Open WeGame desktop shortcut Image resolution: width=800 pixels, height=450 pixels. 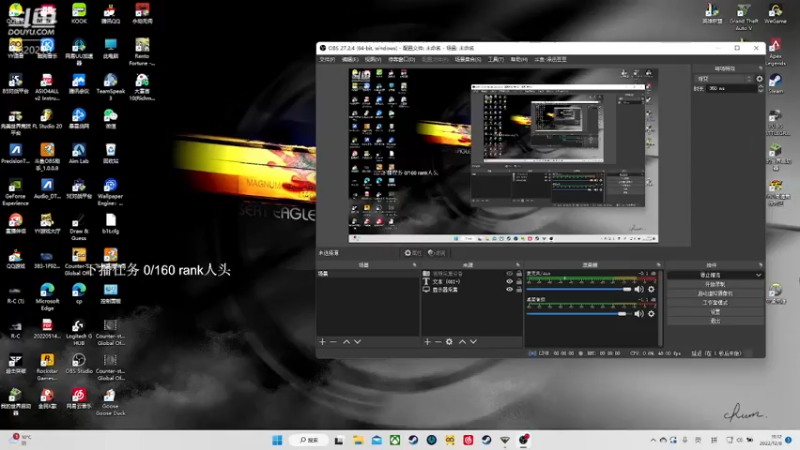[776, 13]
